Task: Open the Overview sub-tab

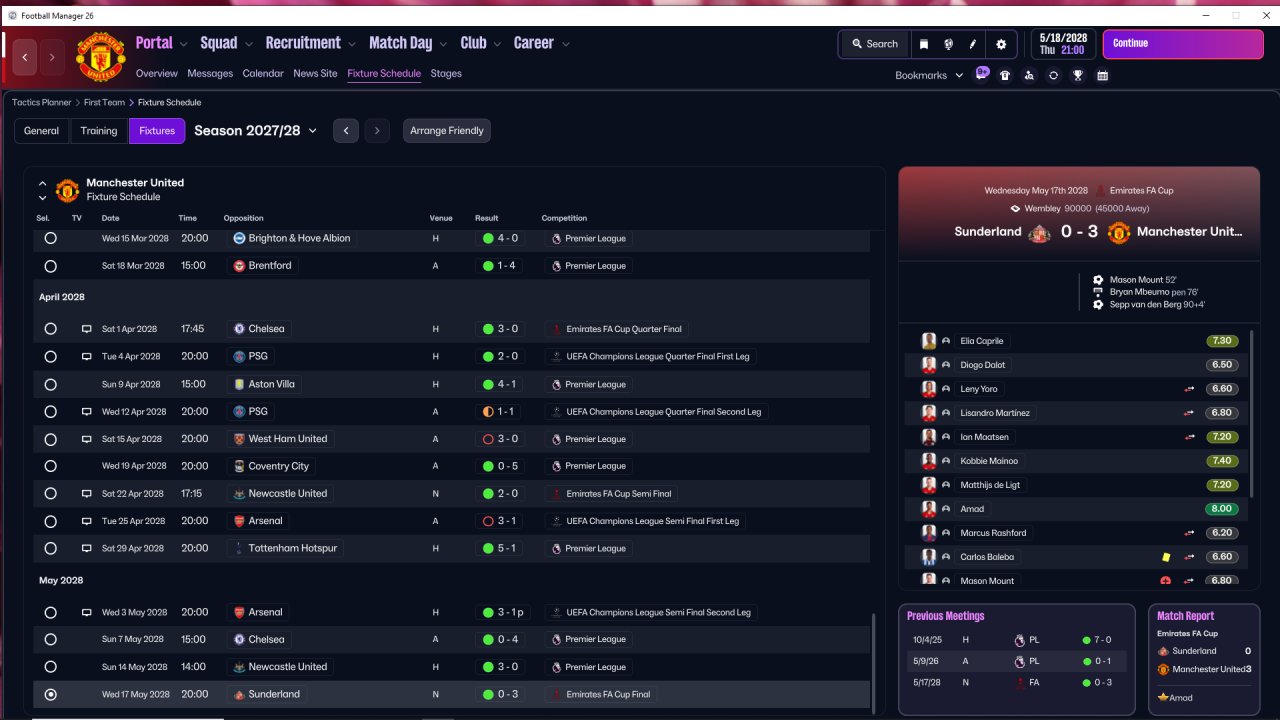Action: (157, 74)
